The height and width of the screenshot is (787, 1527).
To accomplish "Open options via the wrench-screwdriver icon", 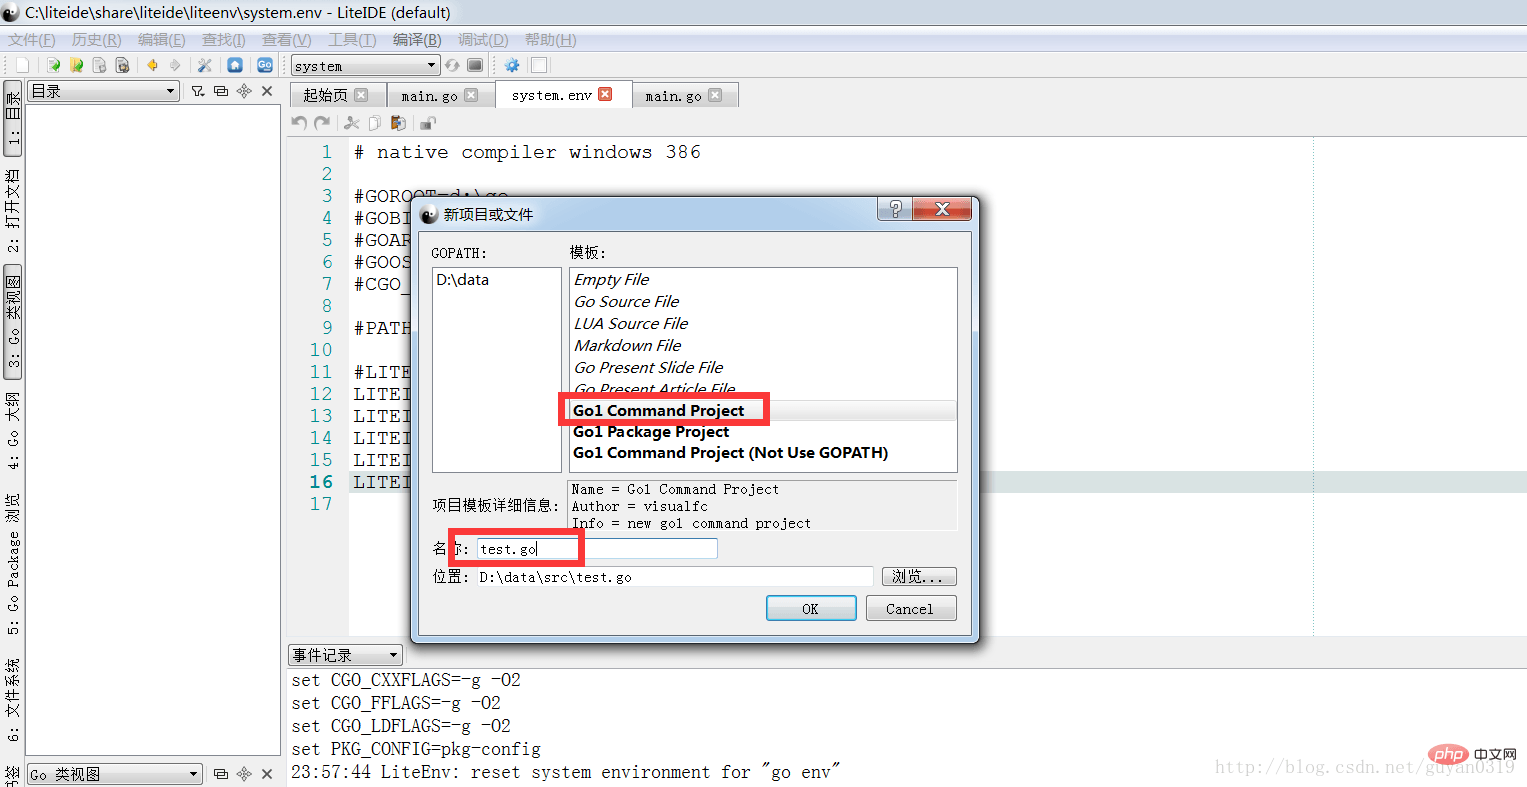I will pyautogui.click(x=205, y=65).
